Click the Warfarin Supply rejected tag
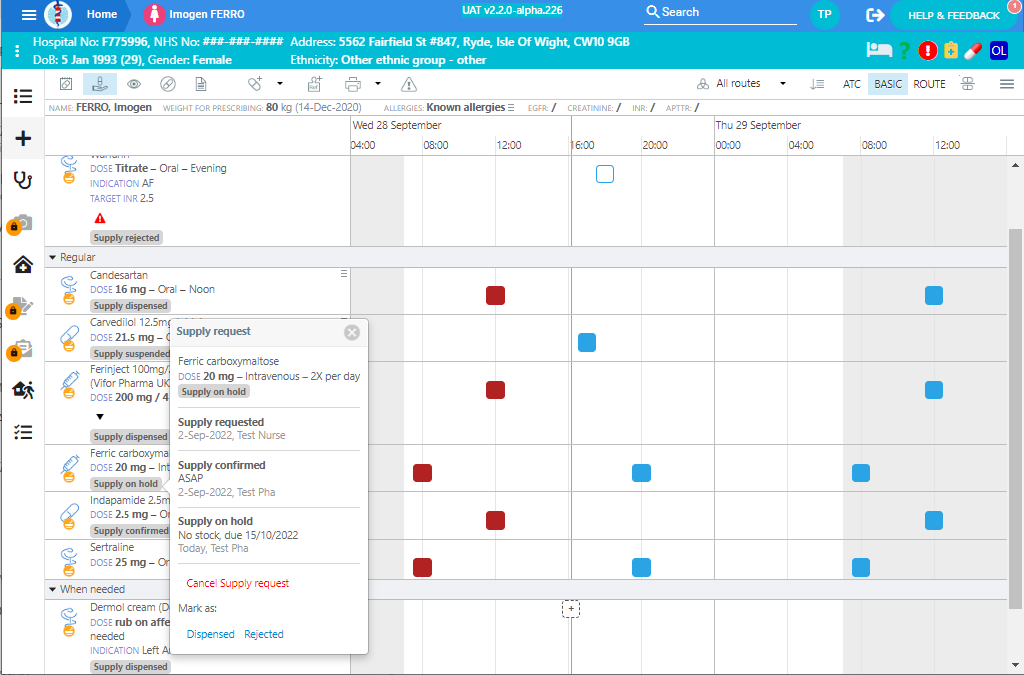1024x675 pixels. pos(126,238)
